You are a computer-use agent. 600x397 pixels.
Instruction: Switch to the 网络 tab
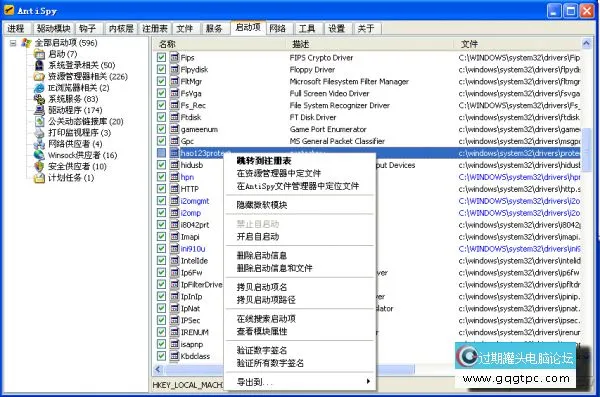tap(278, 28)
